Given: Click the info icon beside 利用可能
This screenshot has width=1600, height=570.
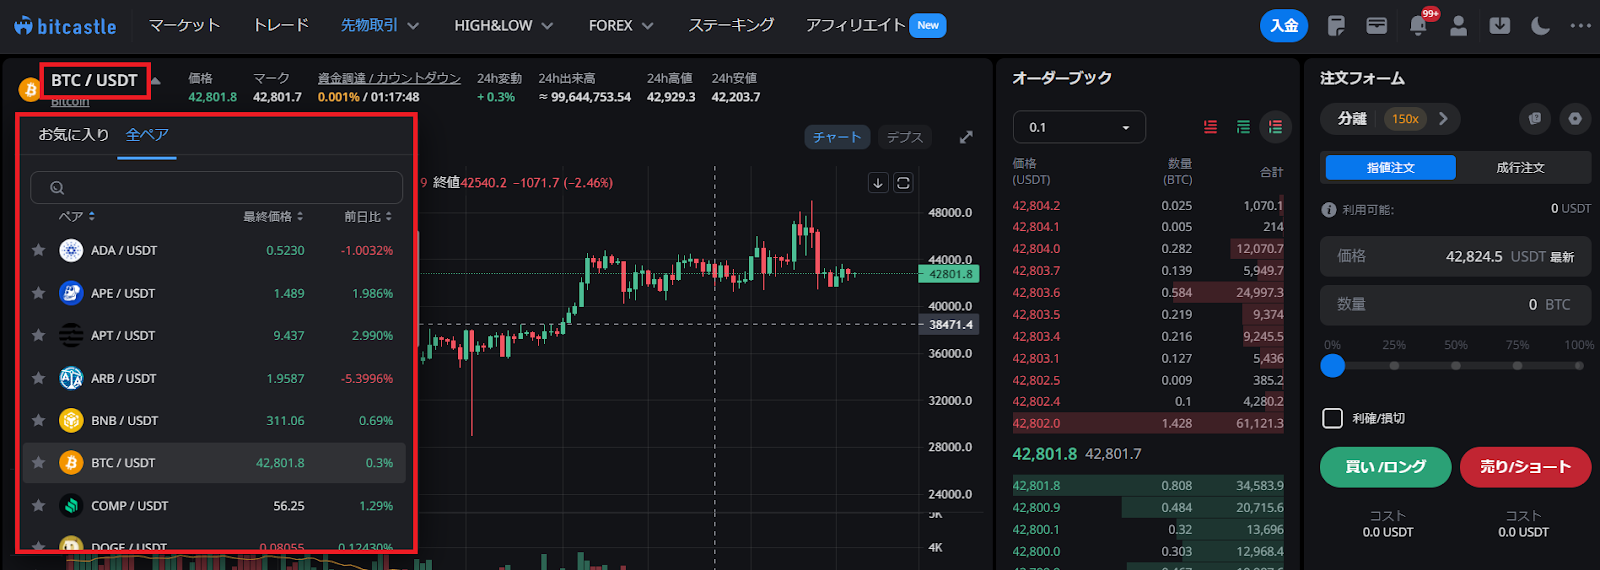Looking at the screenshot, I should point(1329,210).
